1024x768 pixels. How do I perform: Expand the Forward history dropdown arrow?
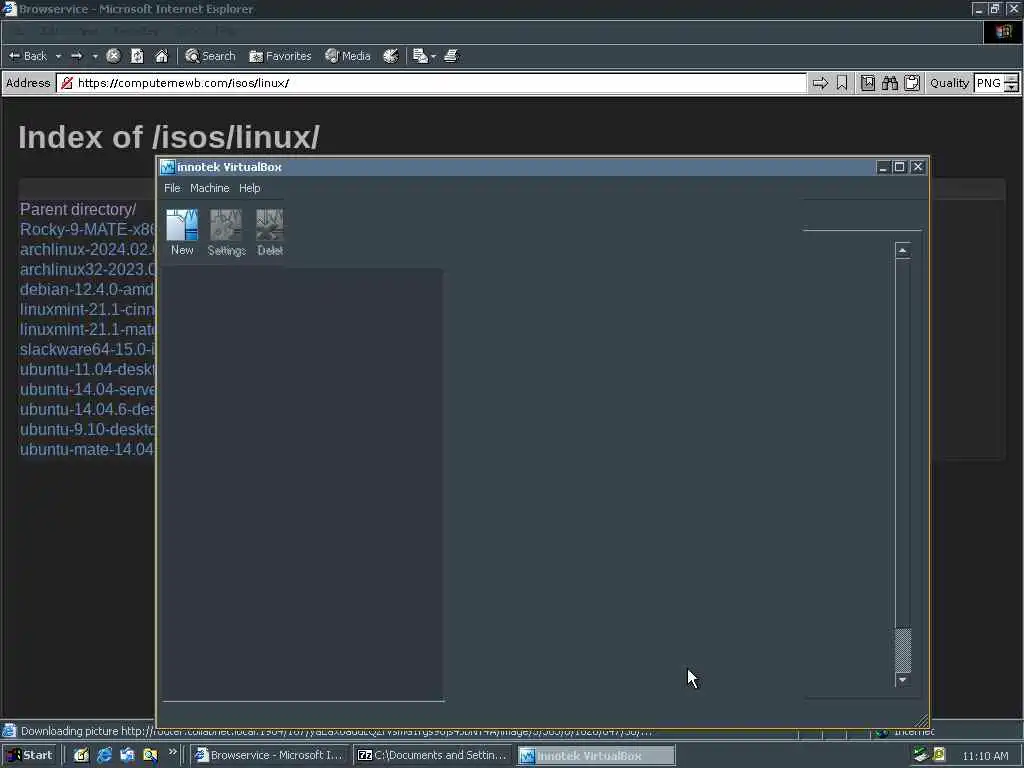(95, 56)
